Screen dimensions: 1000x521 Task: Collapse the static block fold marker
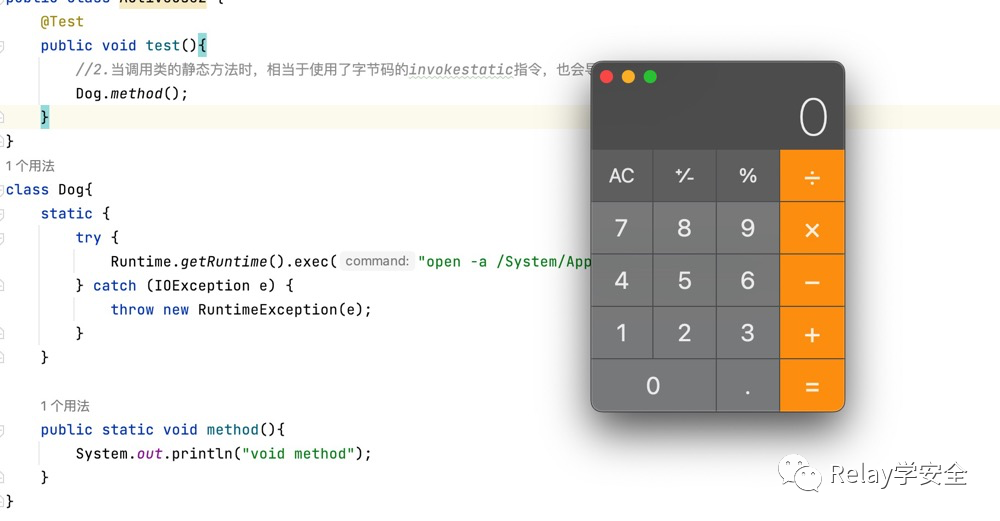[x=2, y=214]
